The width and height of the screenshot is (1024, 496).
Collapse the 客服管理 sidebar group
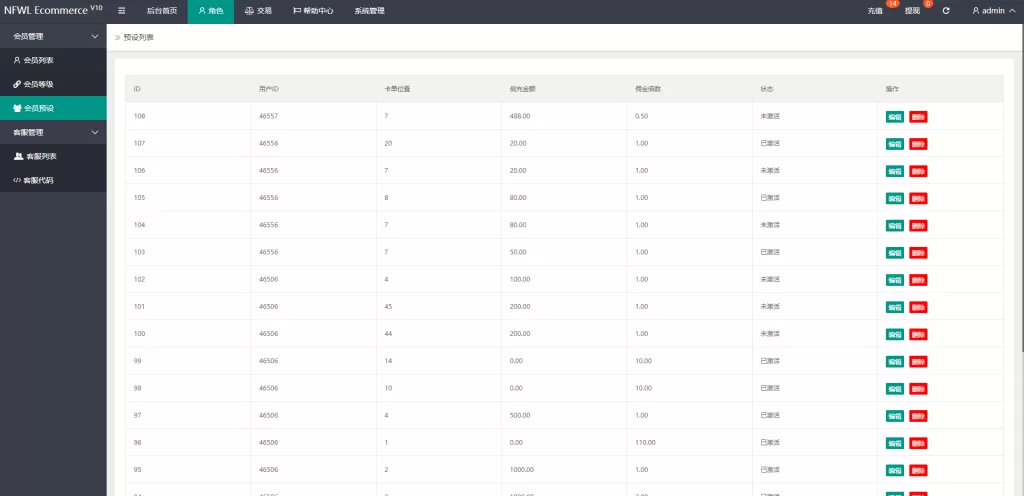pyautogui.click(x=95, y=132)
